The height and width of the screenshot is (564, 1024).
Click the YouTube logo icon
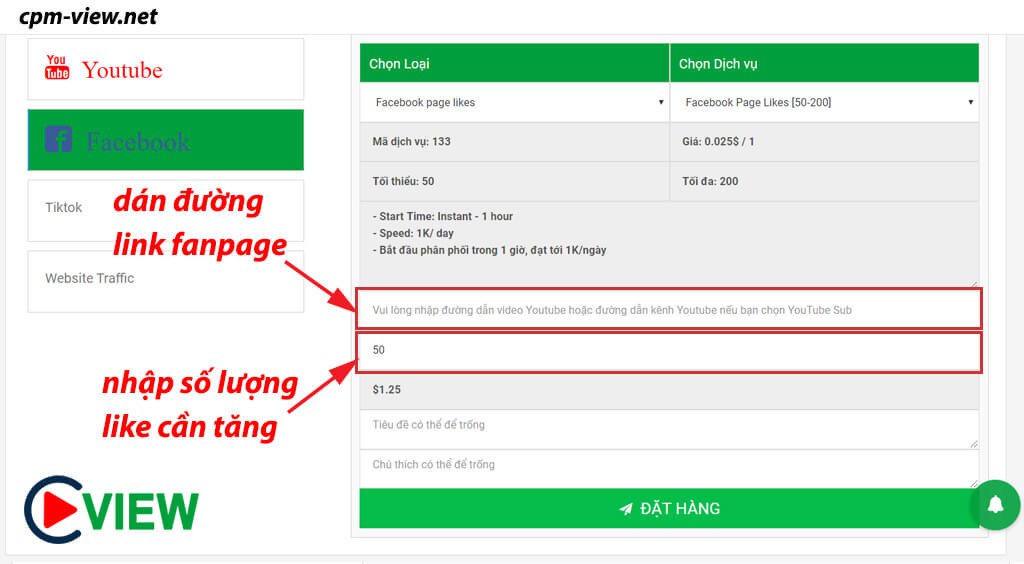coord(57,67)
